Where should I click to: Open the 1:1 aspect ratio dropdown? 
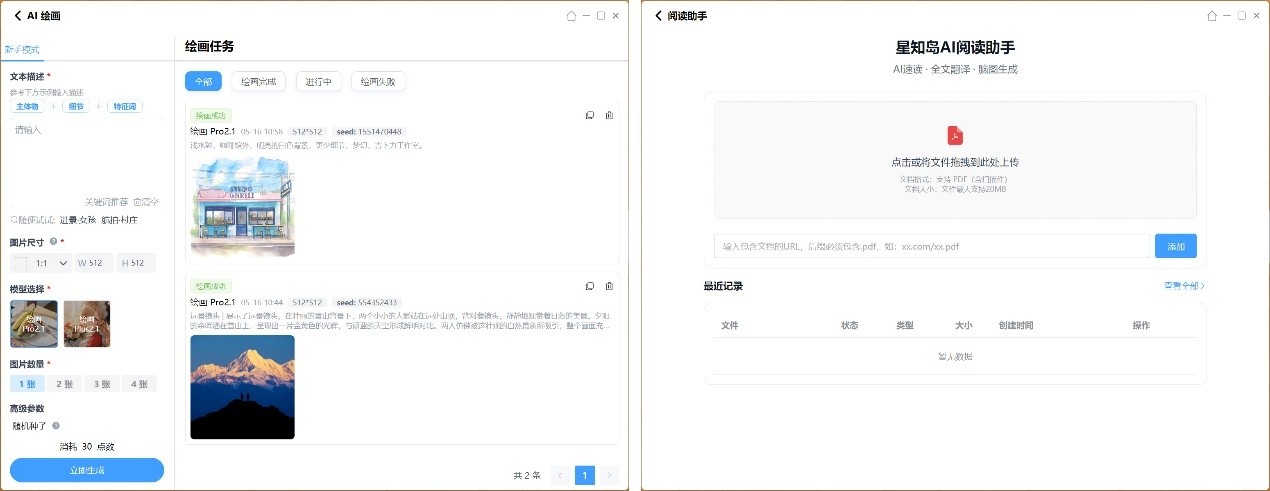pyautogui.click(x=52, y=263)
